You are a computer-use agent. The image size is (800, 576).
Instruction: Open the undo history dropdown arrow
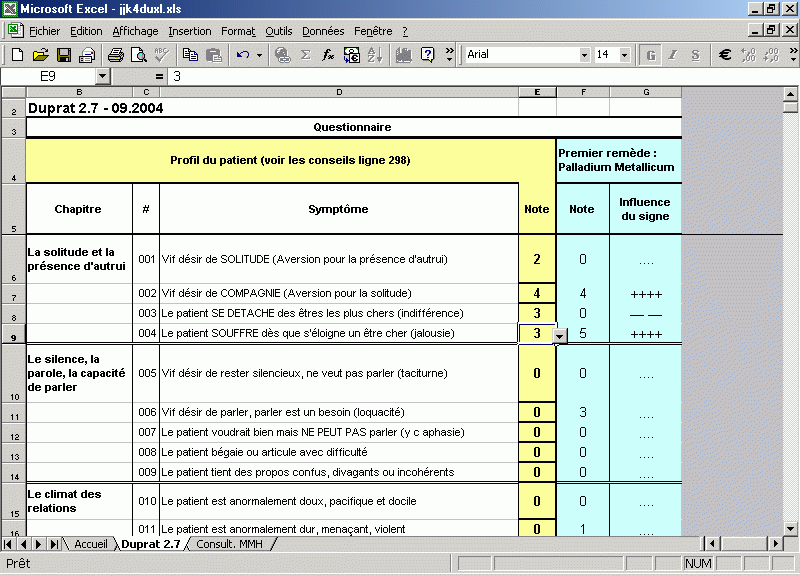tap(259, 55)
